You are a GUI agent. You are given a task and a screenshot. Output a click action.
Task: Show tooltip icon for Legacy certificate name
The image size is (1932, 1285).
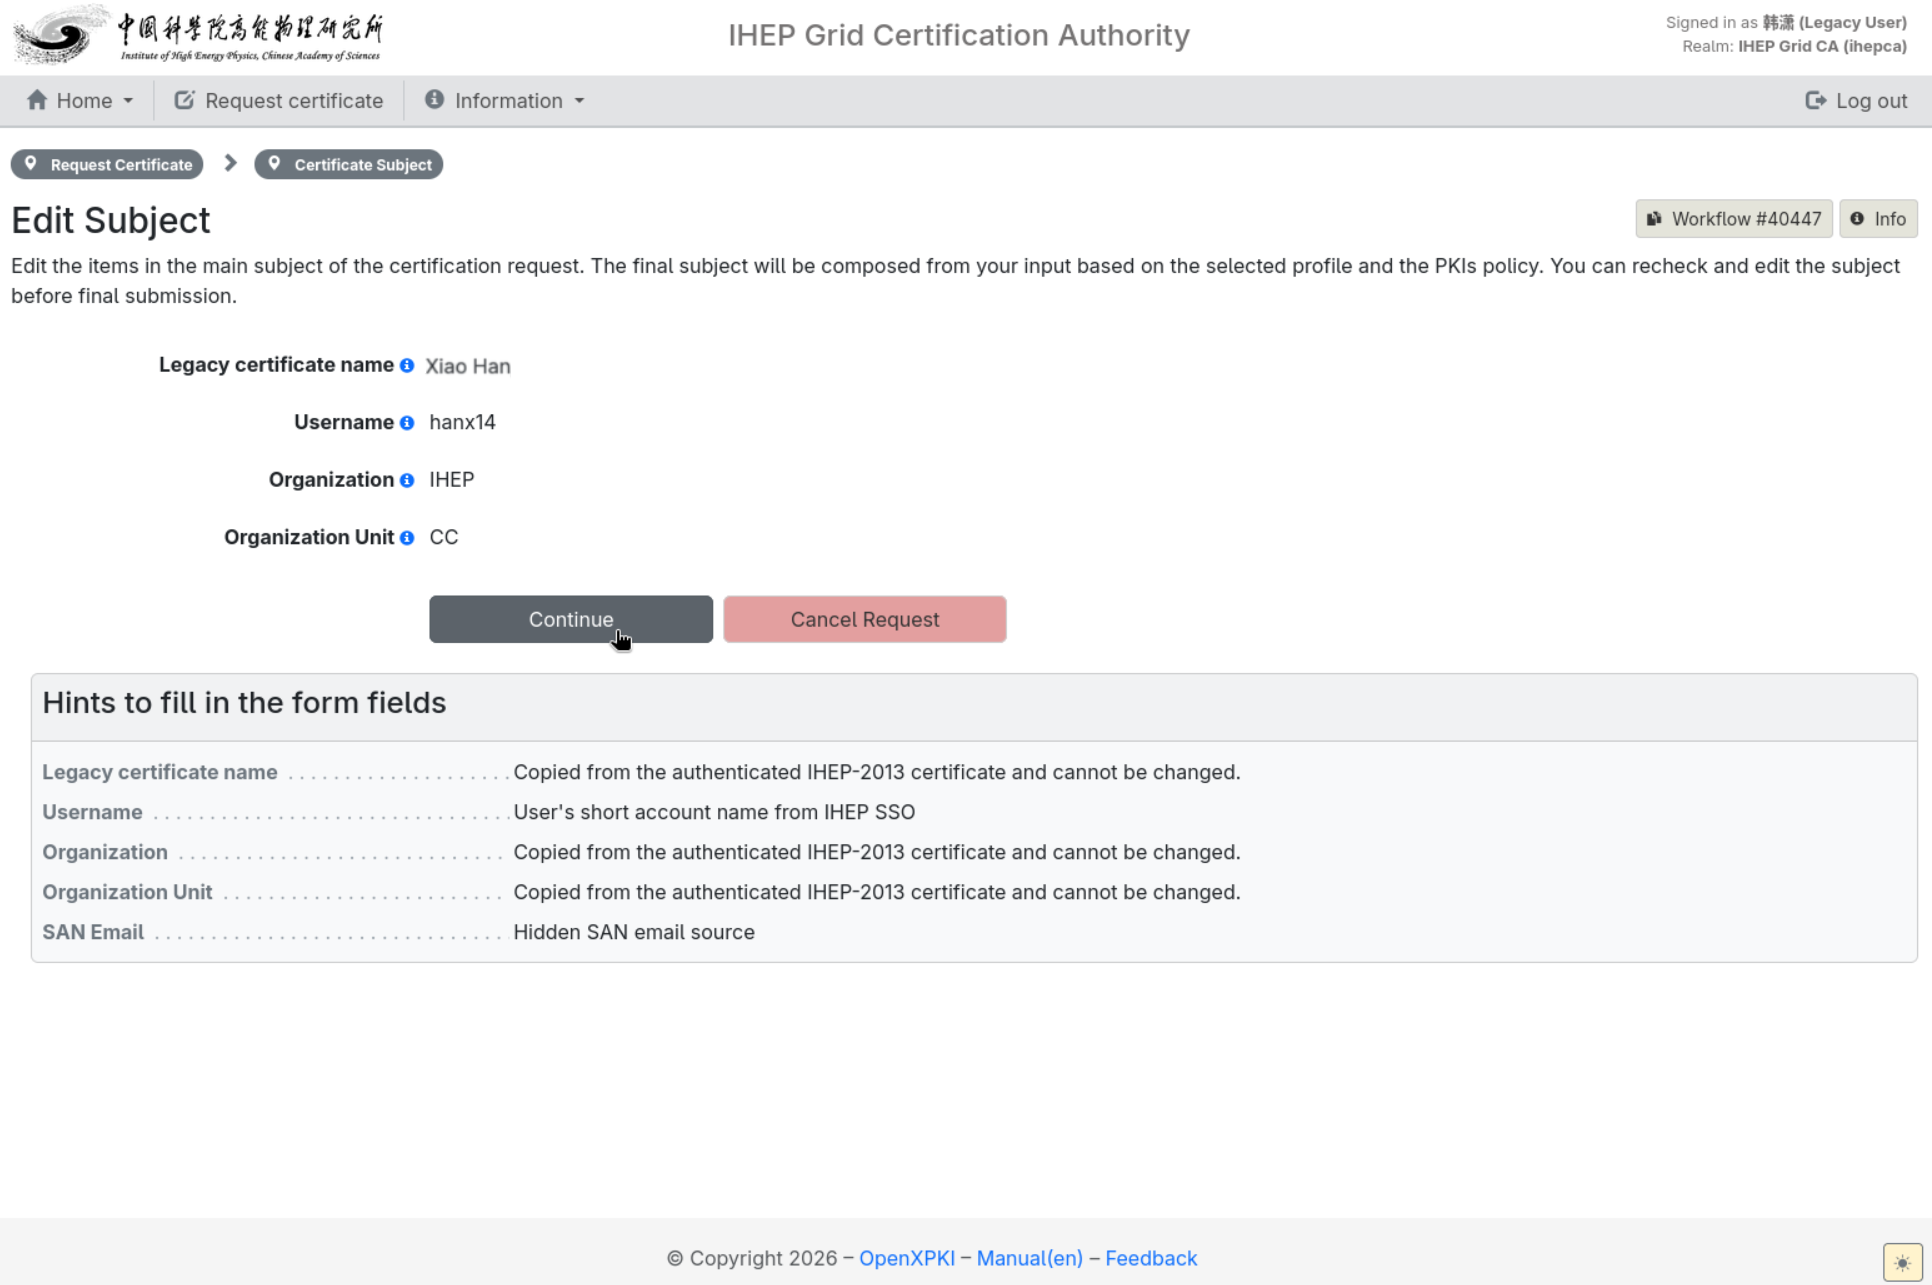(x=407, y=366)
